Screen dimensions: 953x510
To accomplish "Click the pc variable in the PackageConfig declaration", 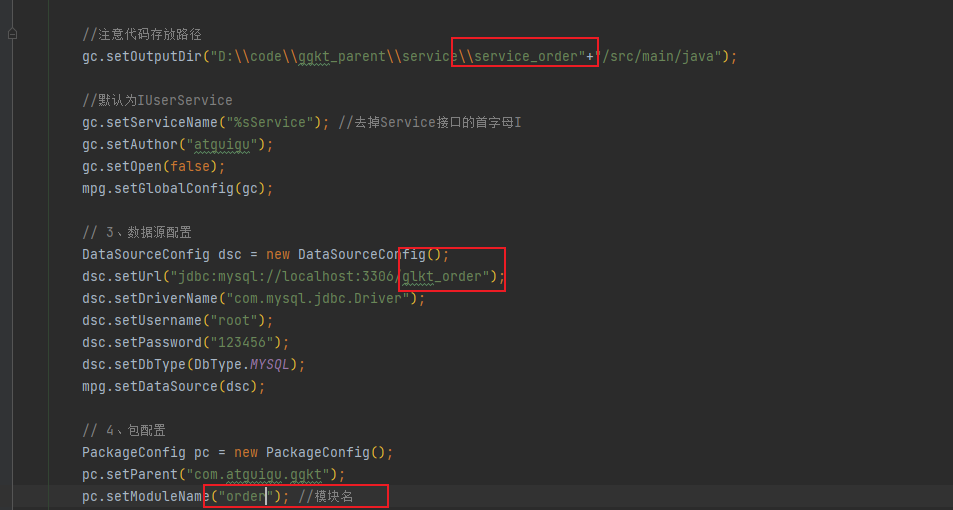I will coord(202,452).
